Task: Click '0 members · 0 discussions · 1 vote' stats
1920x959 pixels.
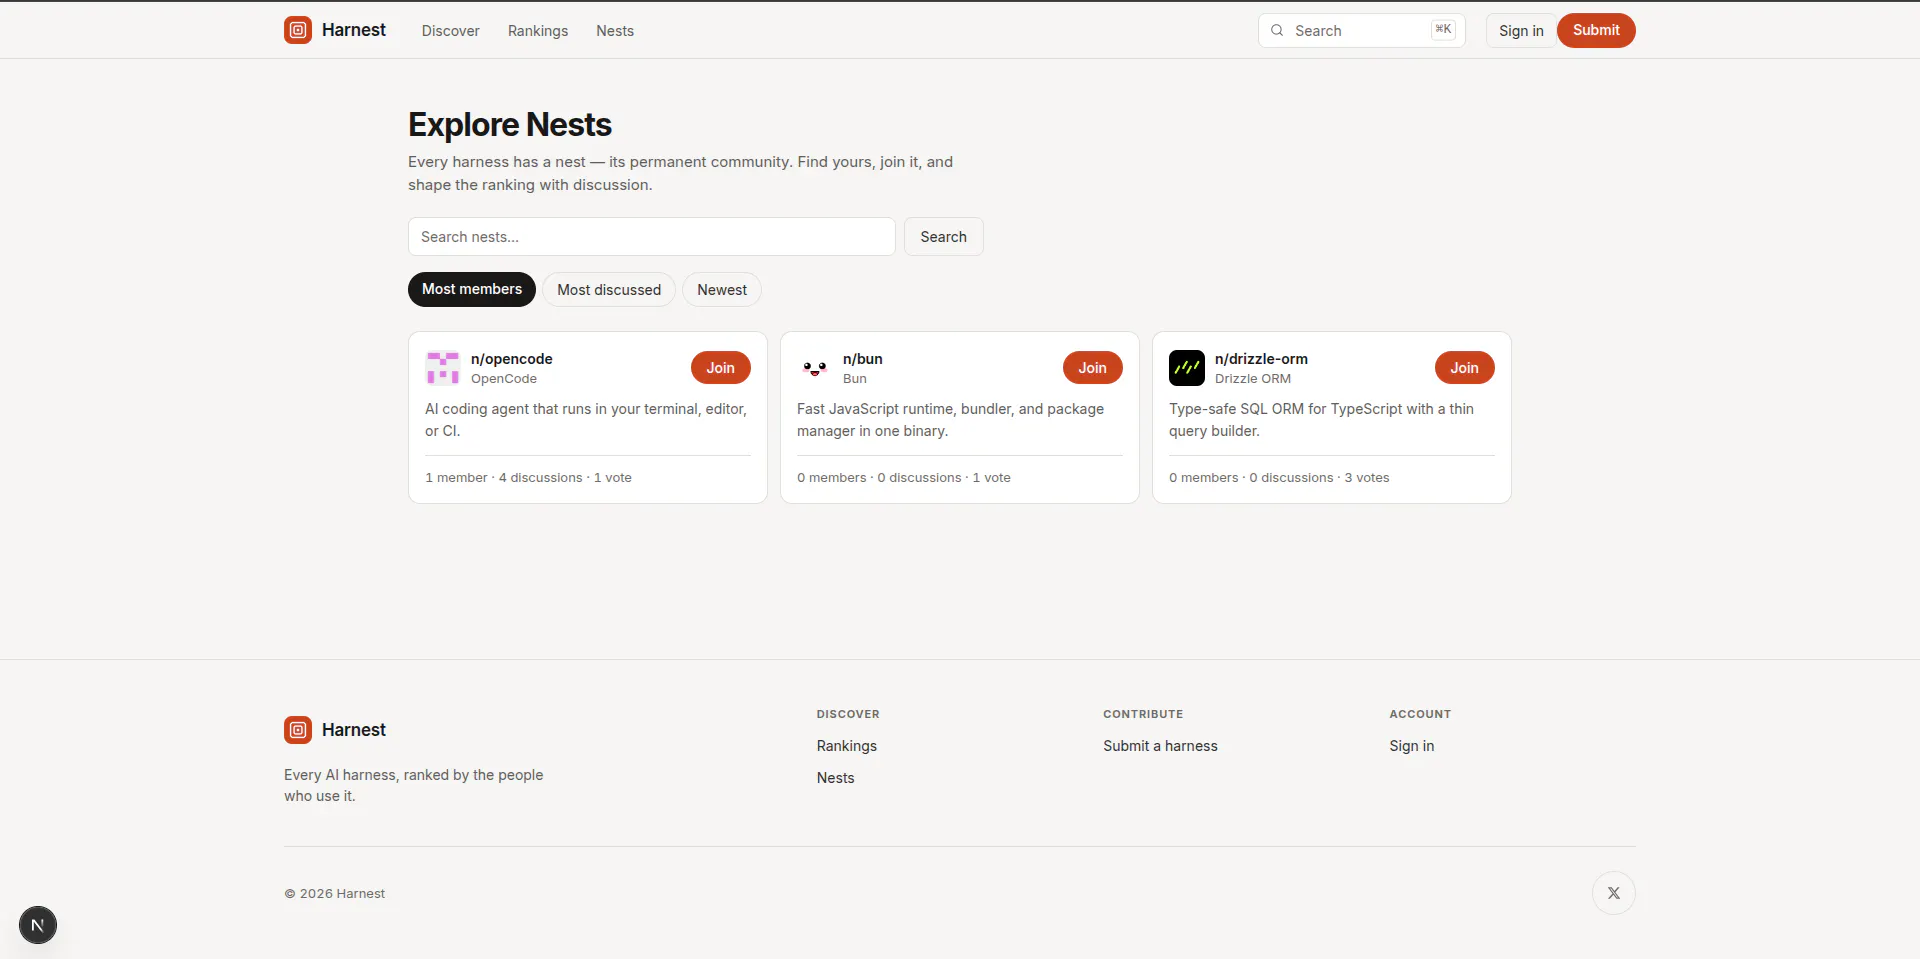Action: tap(904, 478)
